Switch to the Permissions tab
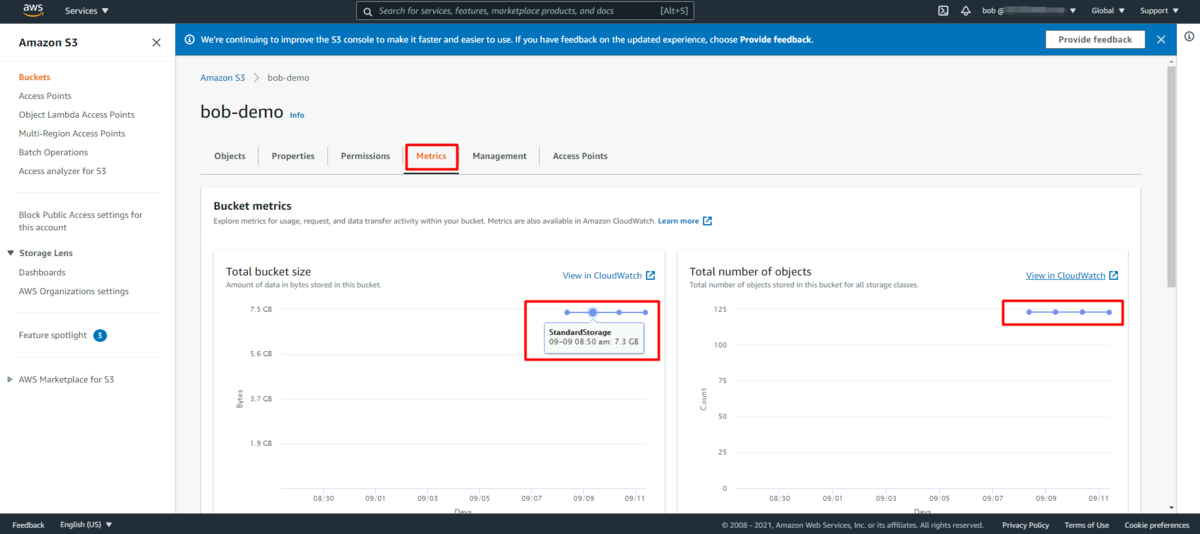 [x=365, y=156]
